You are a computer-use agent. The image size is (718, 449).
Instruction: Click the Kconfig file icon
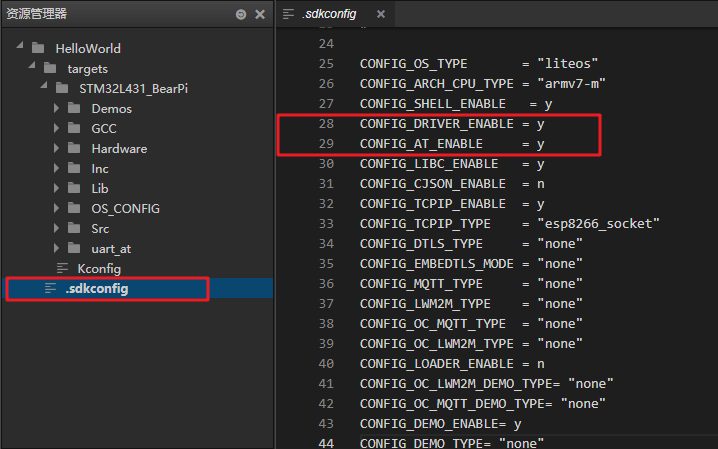(62, 268)
